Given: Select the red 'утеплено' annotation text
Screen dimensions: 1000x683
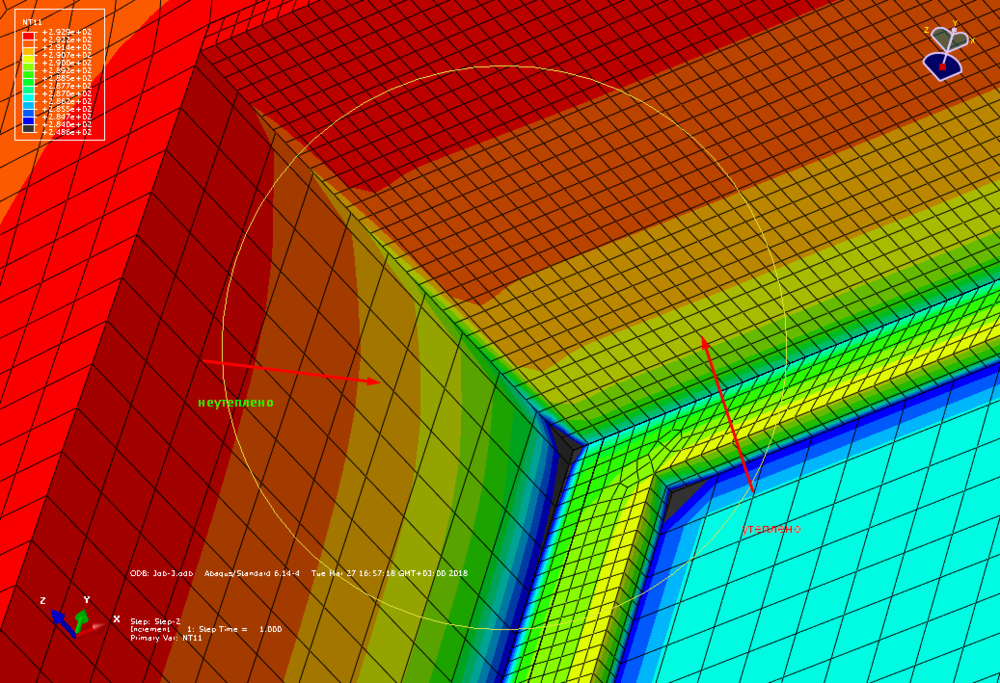Looking at the screenshot, I should (771, 529).
